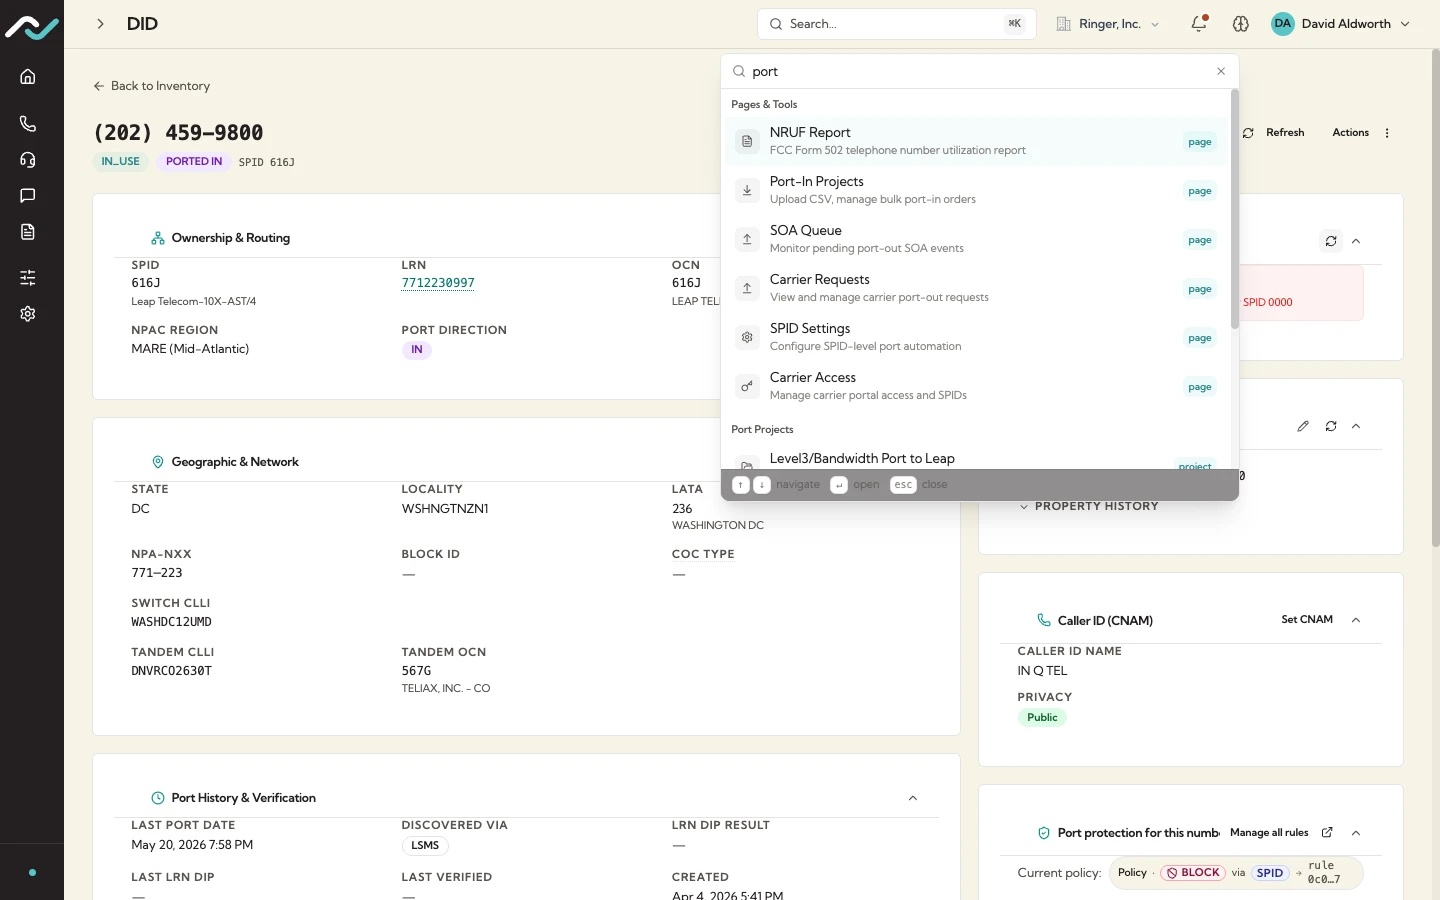Click the DA user avatar
Viewport: 1440px width, 900px height.
(1283, 24)
